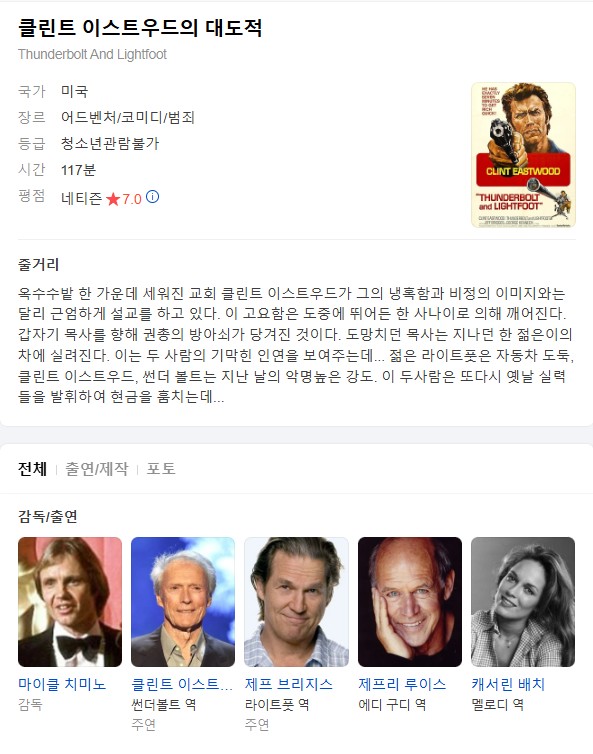Click the movie title 클린트 이스트우드의 대도적

140,28
